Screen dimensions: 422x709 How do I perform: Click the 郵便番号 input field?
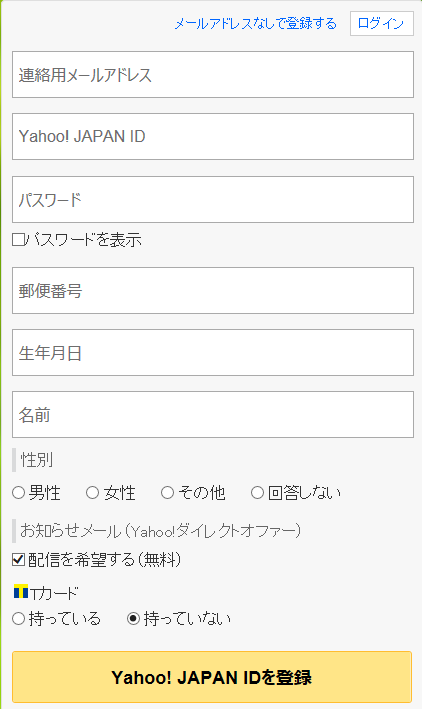[x=213, y=290]
